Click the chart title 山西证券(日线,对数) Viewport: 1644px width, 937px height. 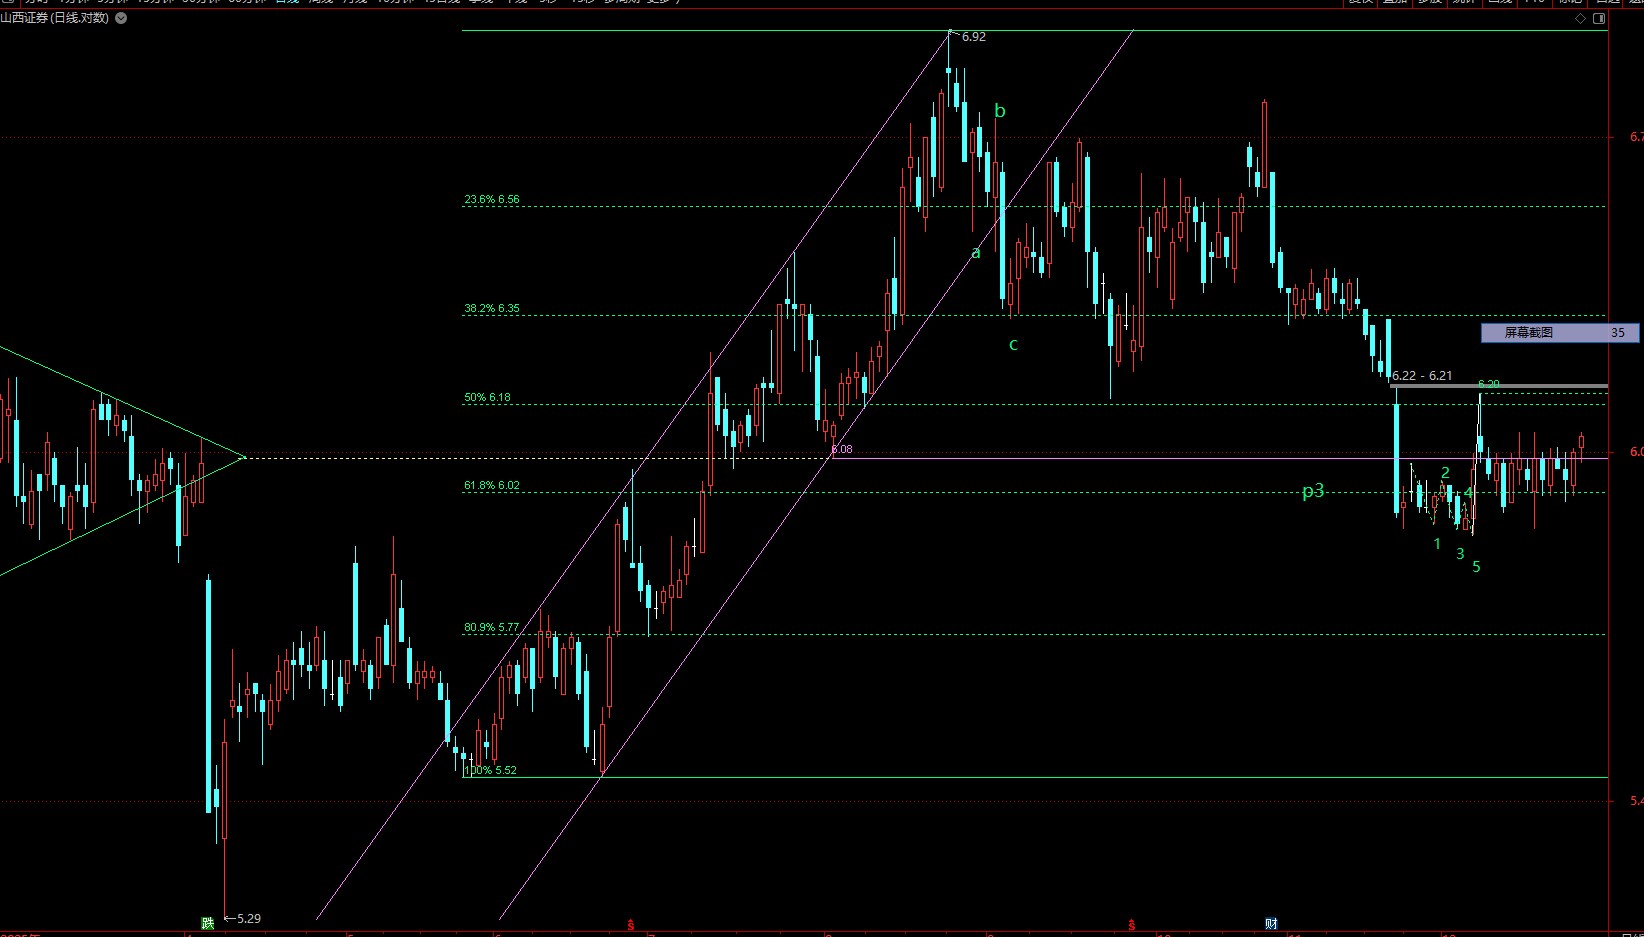54,18
